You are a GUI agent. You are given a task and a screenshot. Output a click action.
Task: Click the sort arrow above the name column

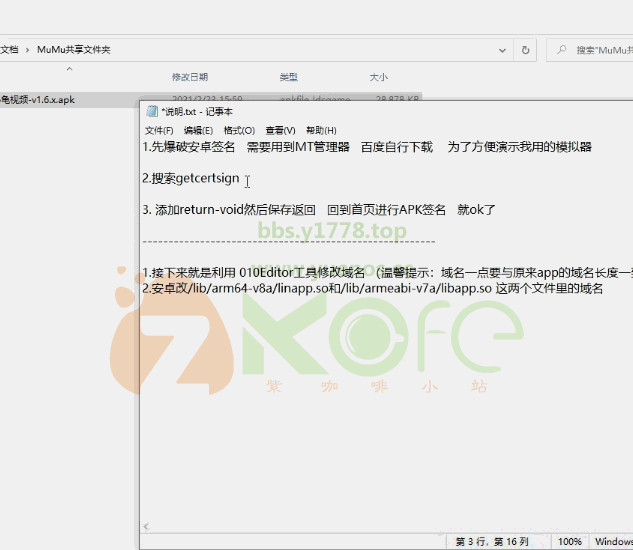coord(69,69)
